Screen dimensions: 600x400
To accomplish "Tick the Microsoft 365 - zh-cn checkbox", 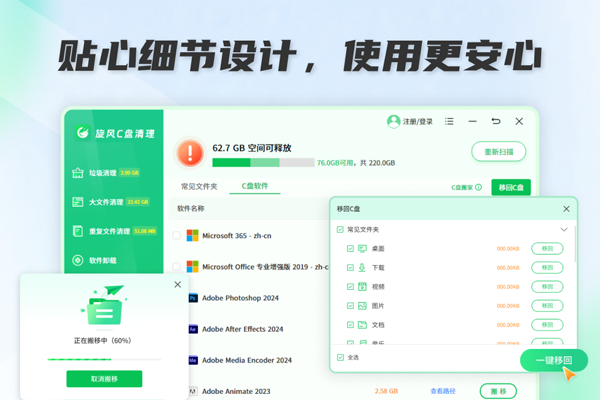I will [176, 235].
